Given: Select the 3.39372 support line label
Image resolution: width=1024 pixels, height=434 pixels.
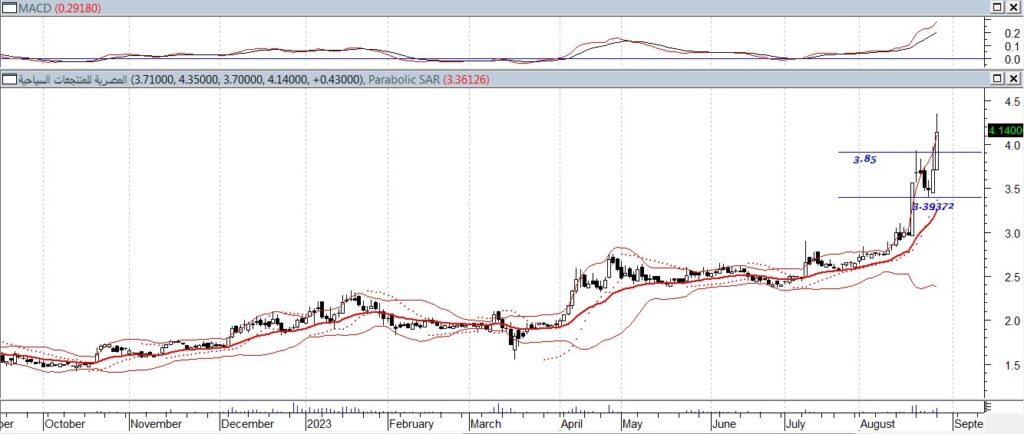Looking at the screenshot, I should pos(932,206).
